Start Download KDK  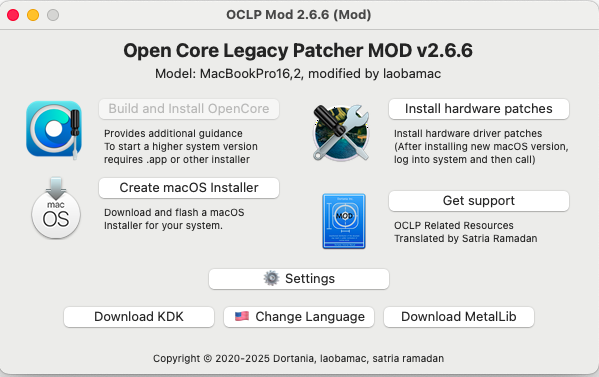coord(139,317)
